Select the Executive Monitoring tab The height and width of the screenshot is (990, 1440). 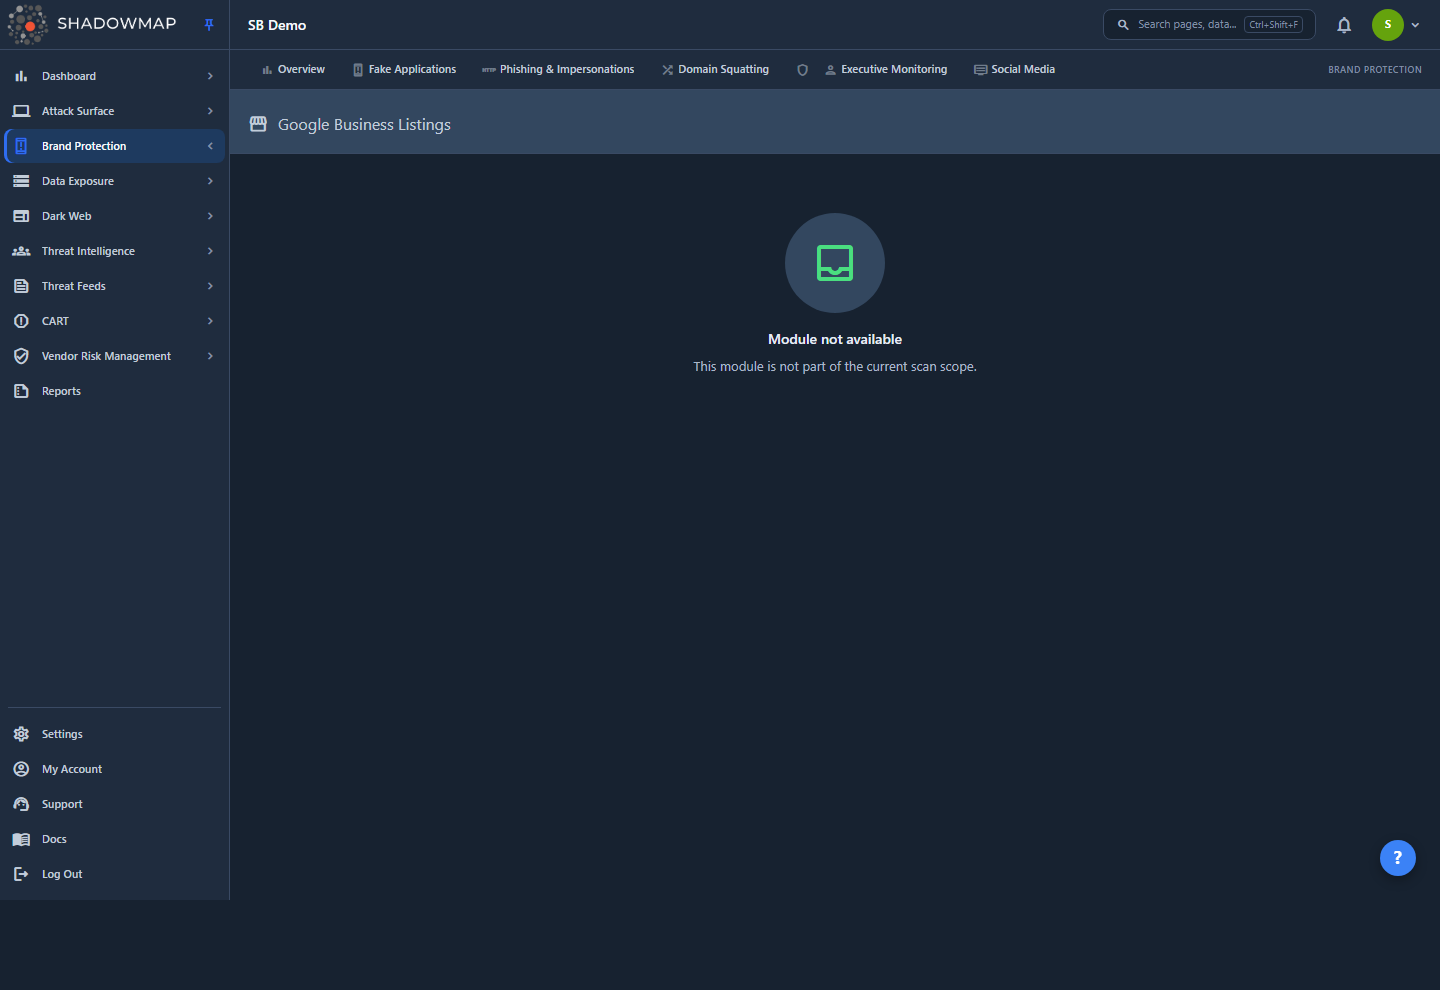click(886, 70)
